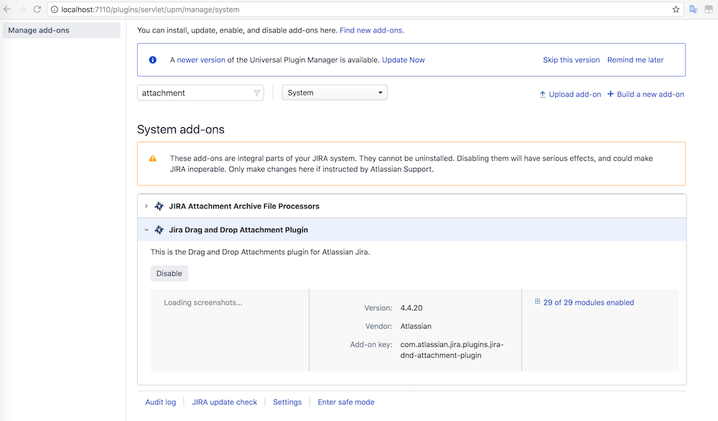Viewport: 718px width, 421px height.
Task: Click the browser back arrow
Action: point(7,9)
